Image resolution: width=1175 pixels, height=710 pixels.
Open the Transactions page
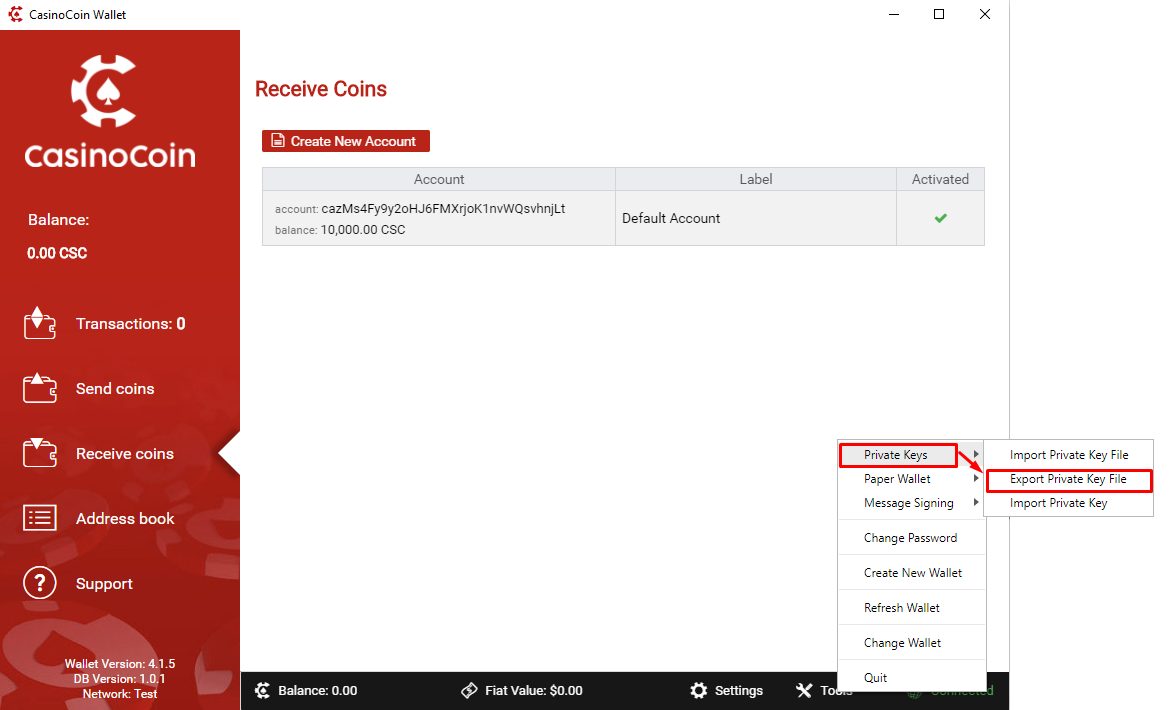click(x=130, y=324)
